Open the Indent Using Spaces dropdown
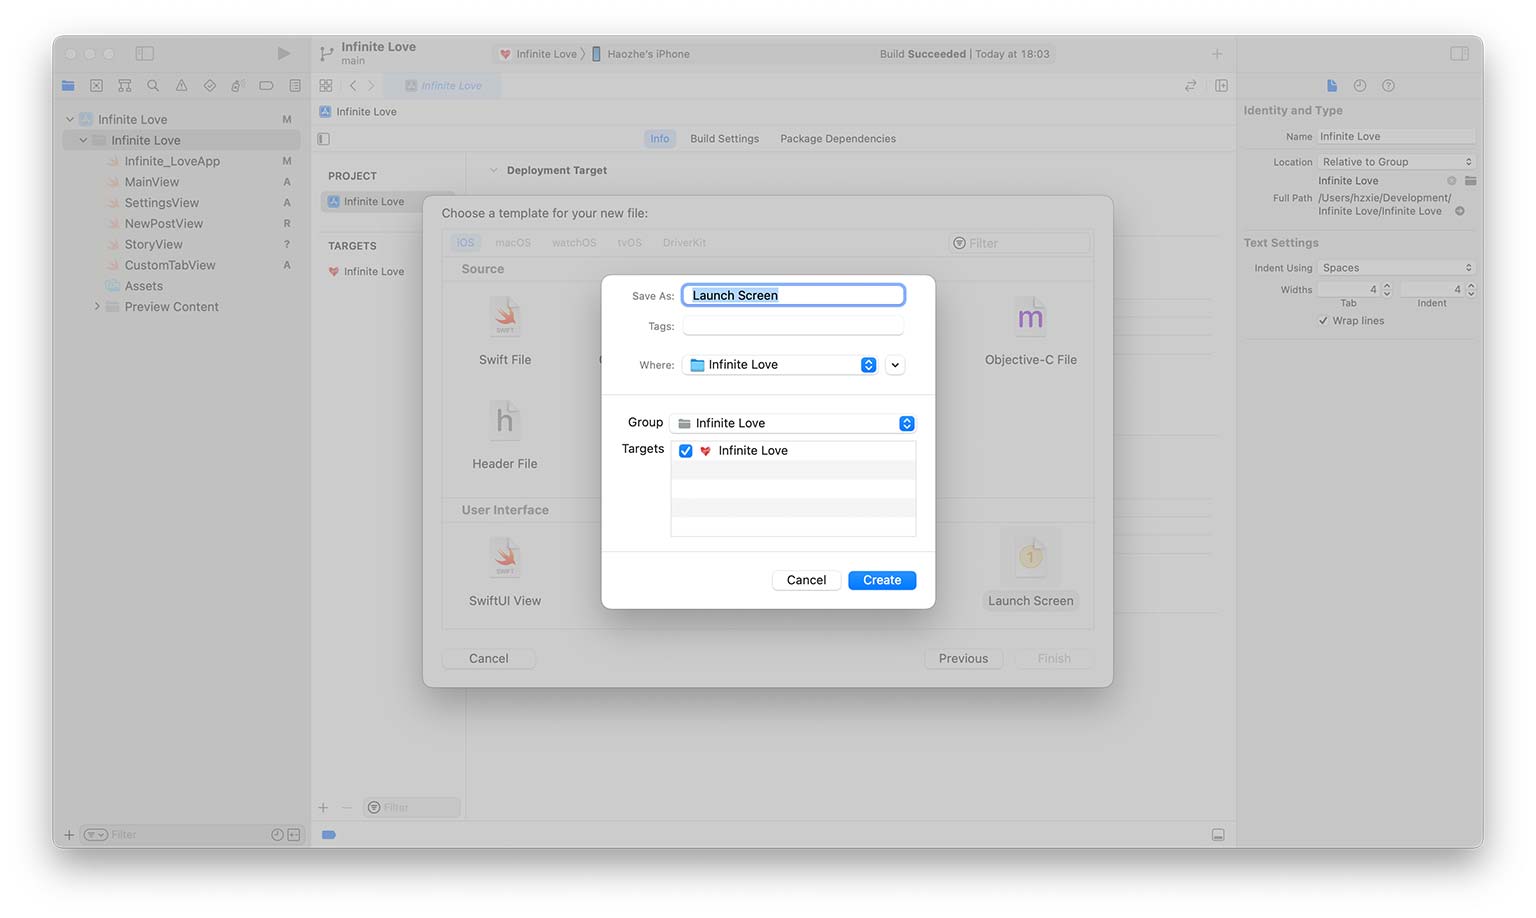1536x918 pixels. point(1396,268)
